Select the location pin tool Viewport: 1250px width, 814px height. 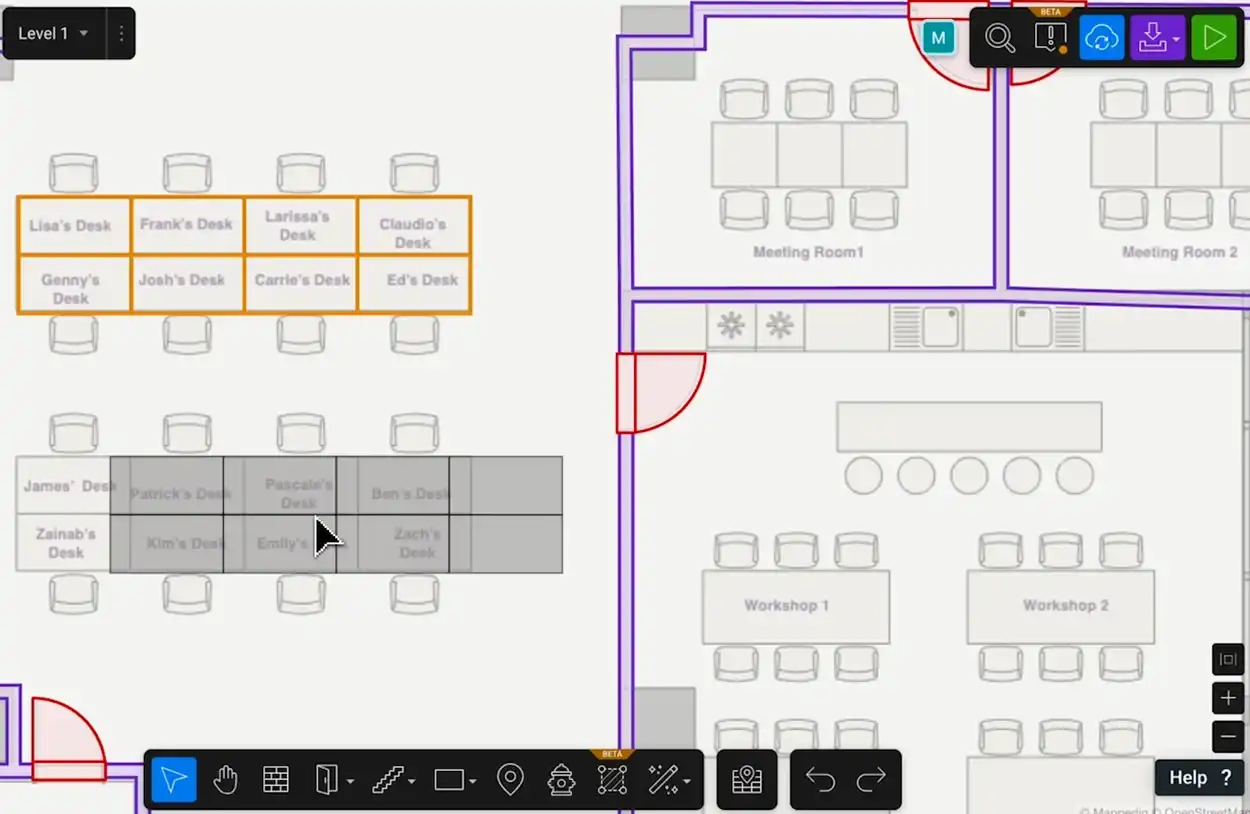(x=510, y=780)
